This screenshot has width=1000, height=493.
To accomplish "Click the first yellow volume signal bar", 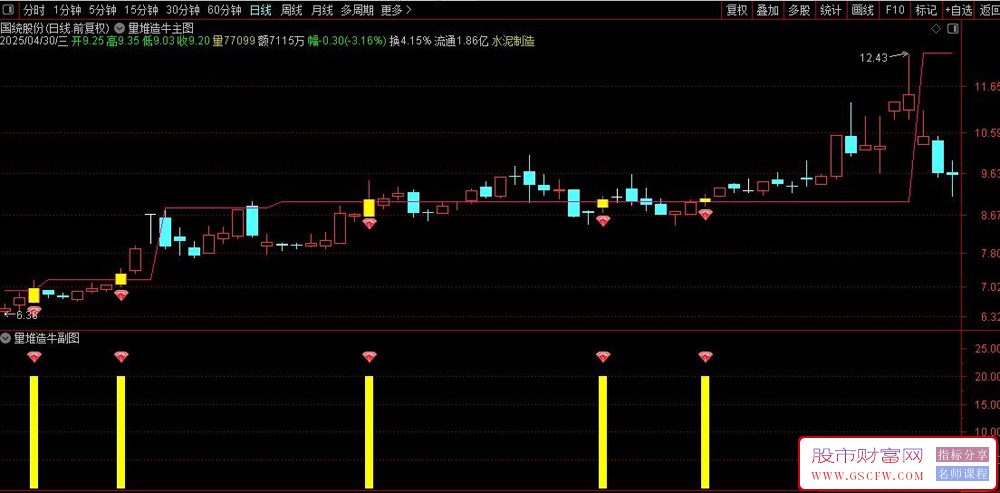I will coord(34,432).
